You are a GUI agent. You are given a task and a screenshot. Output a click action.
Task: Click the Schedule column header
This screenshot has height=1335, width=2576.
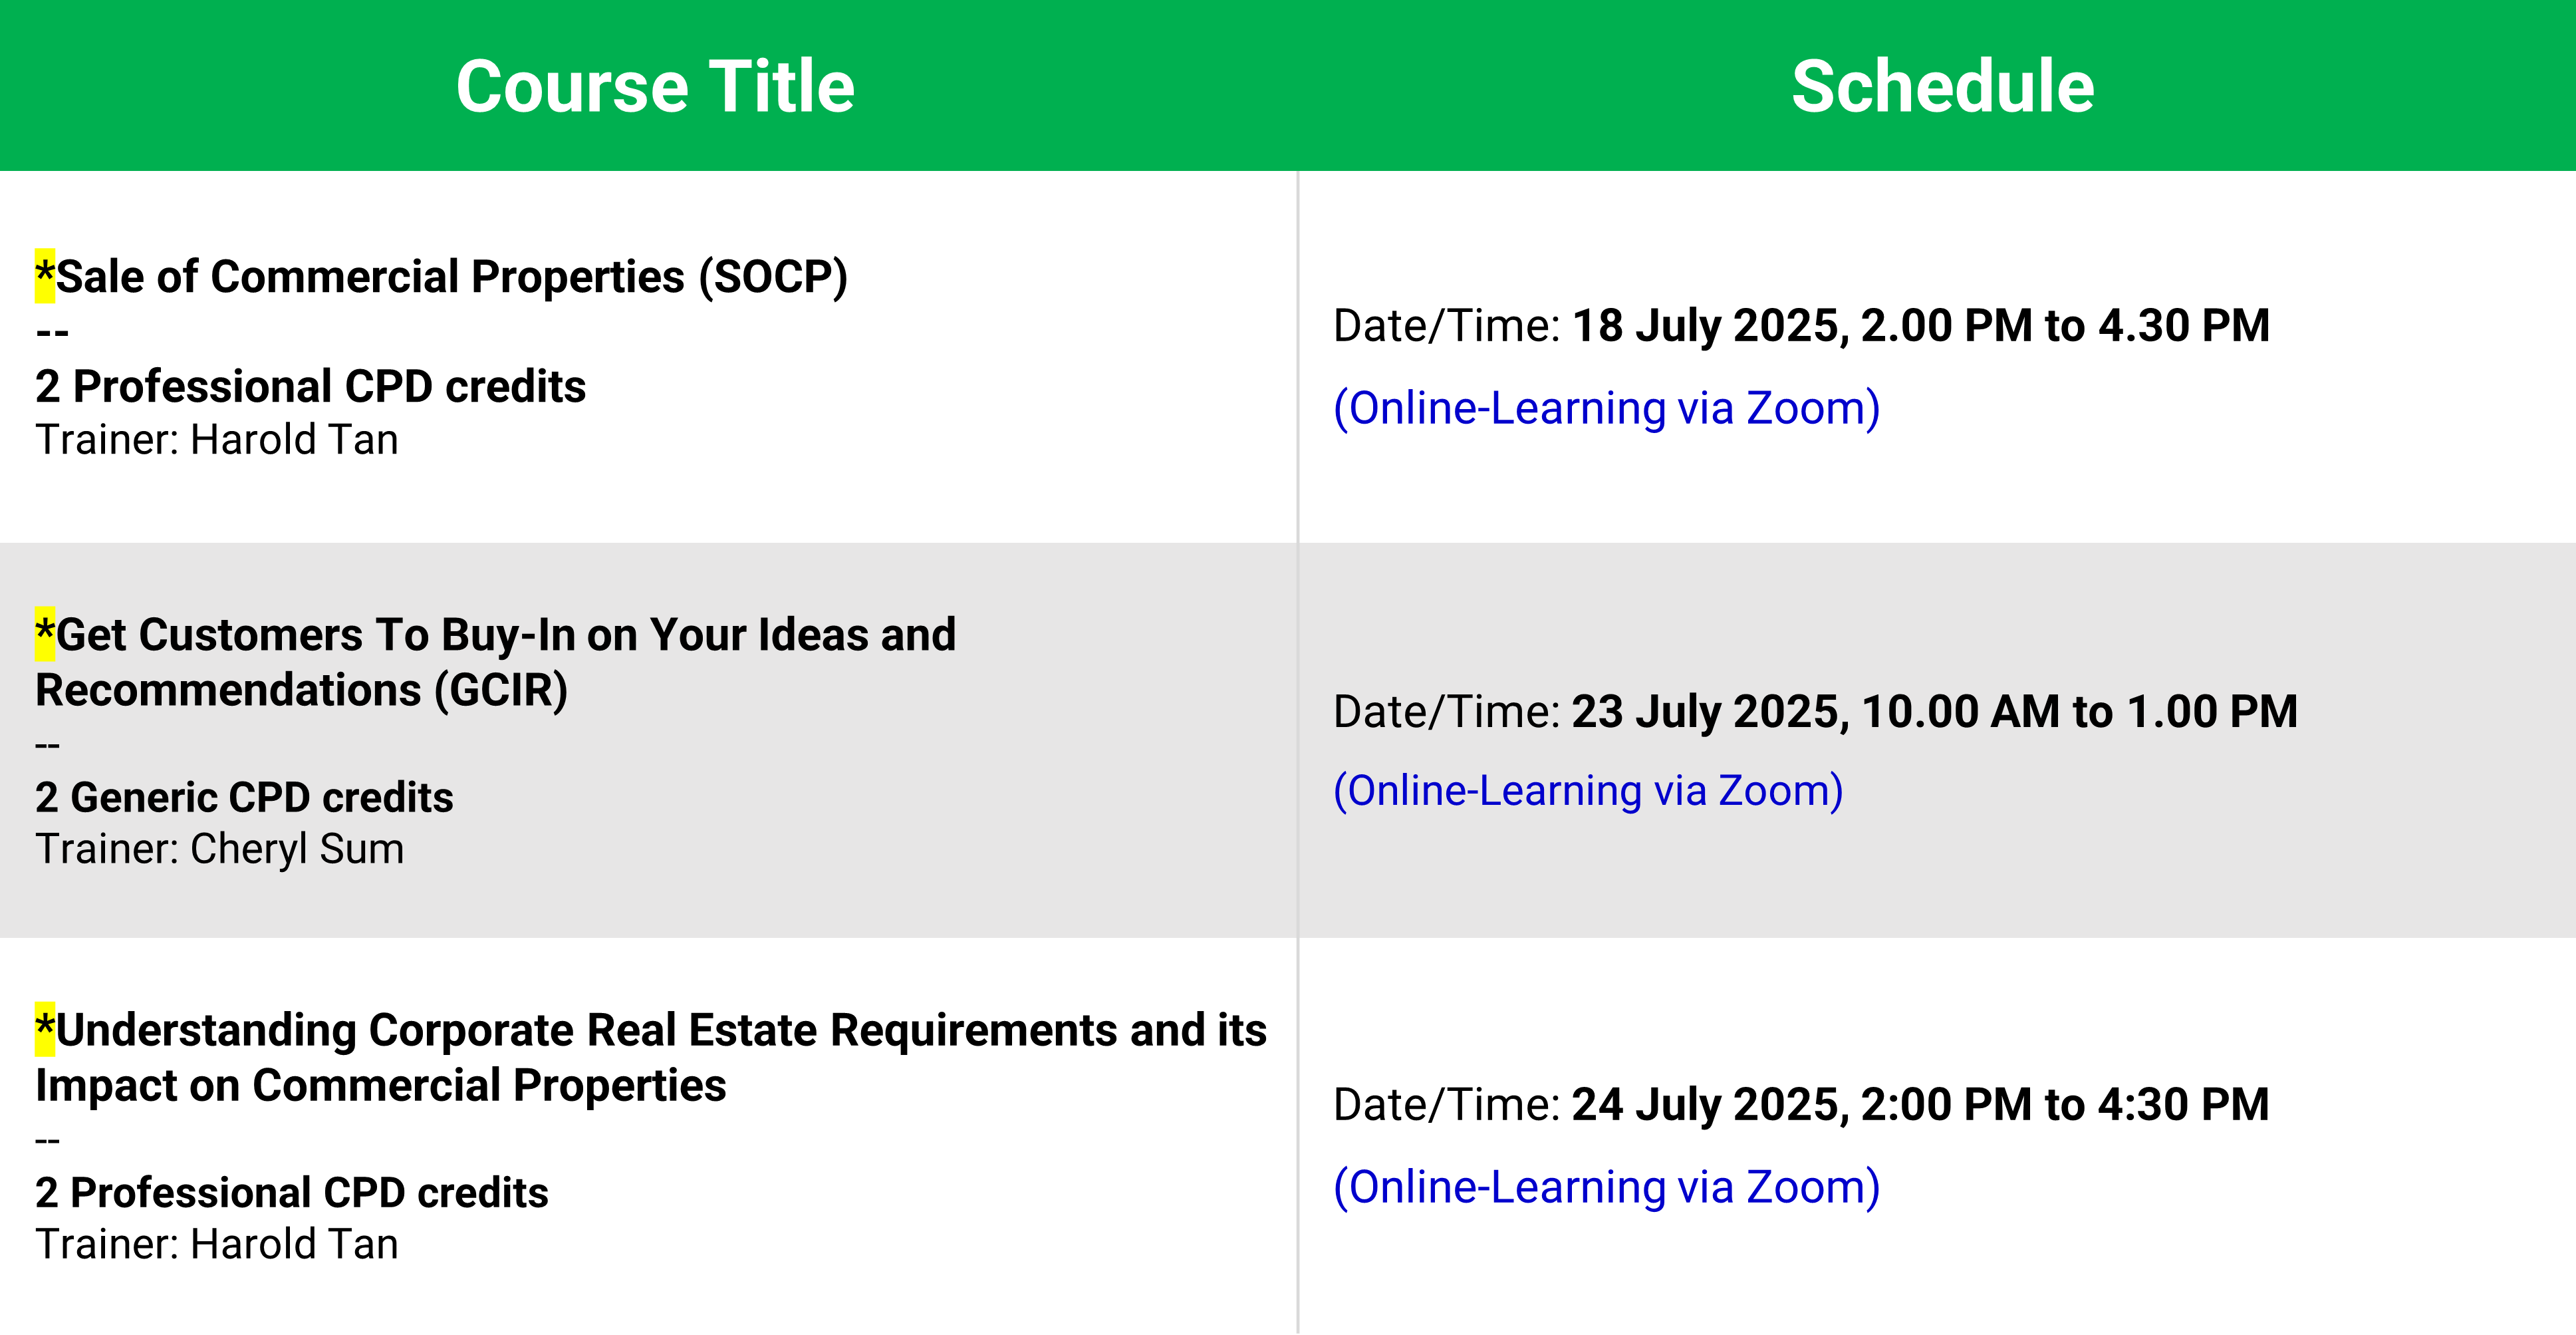coord(1942,86)
